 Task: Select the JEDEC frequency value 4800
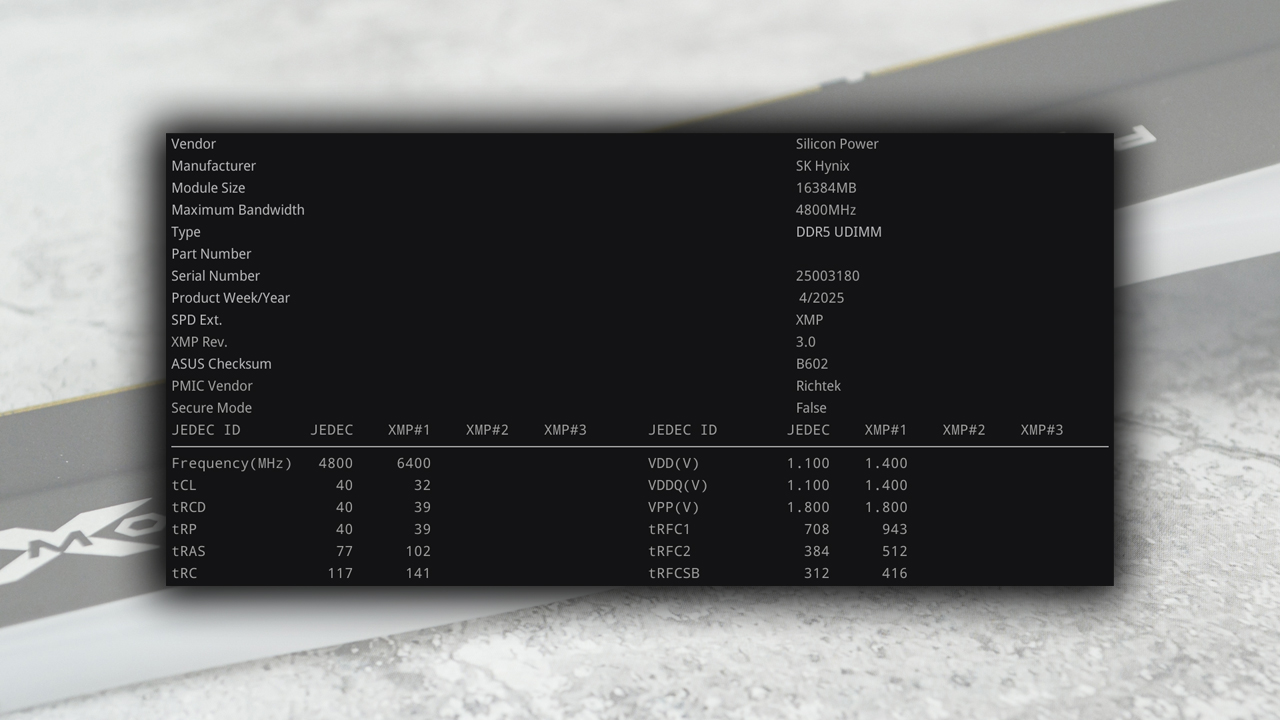[x=335, y=463]
